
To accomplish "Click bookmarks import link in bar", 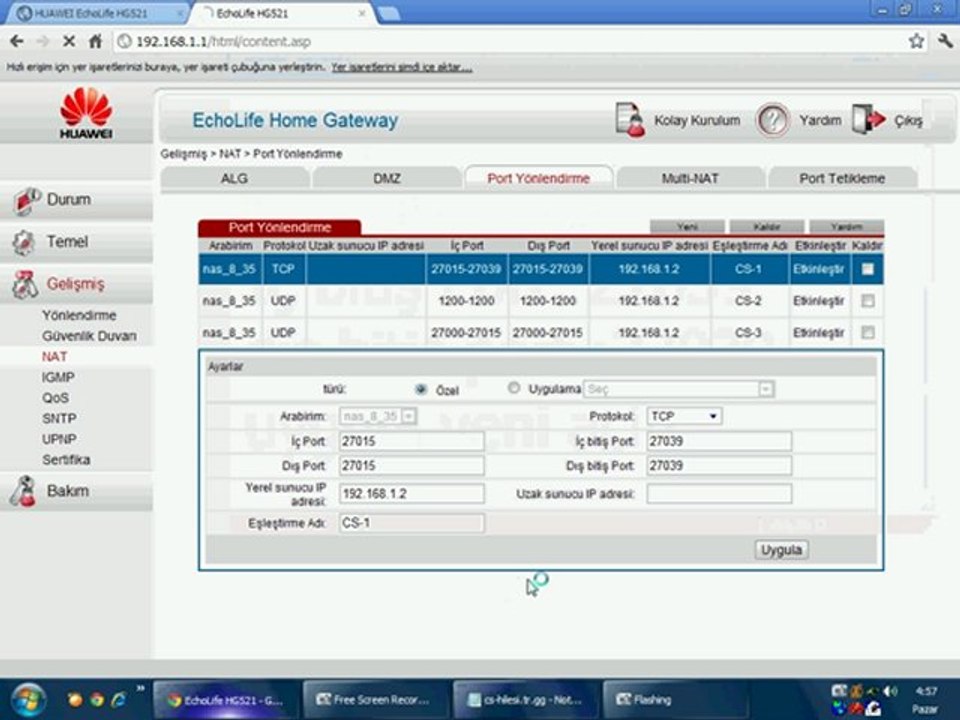I will coord(402,67).
